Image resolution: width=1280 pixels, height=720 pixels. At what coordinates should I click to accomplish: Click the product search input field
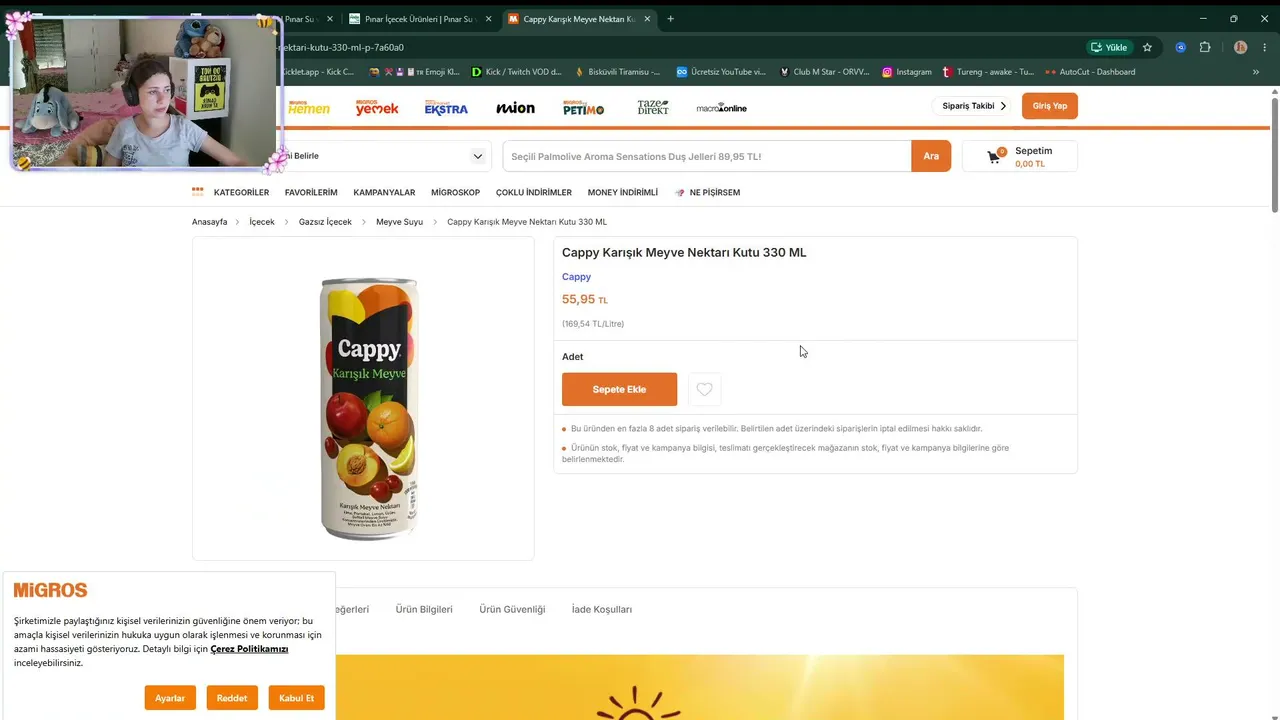707,156
